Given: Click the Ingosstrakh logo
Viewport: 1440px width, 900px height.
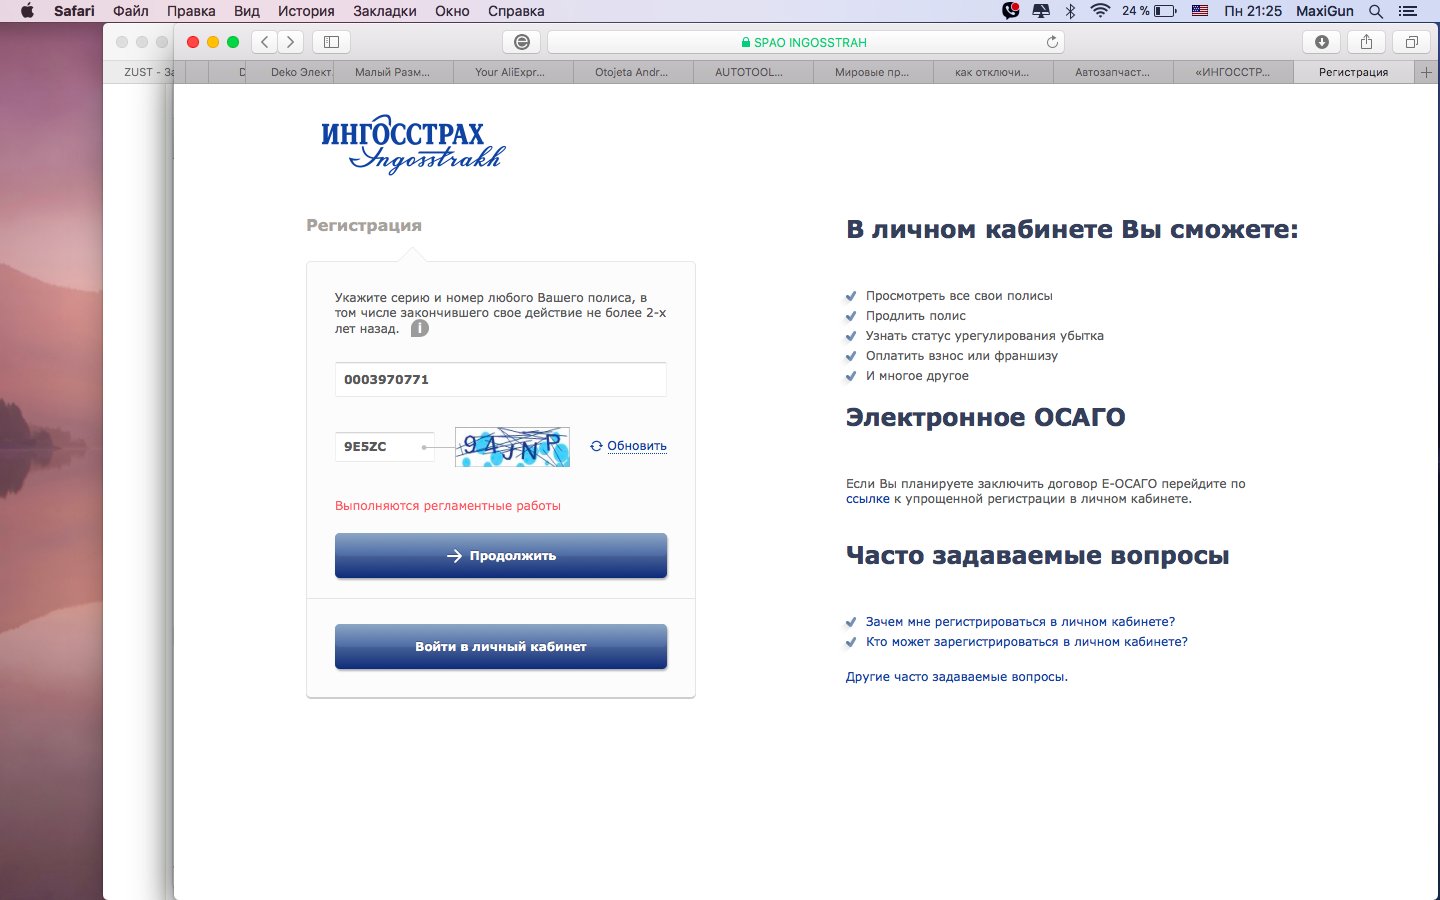Looking at the screenshot, I should 413,145.
